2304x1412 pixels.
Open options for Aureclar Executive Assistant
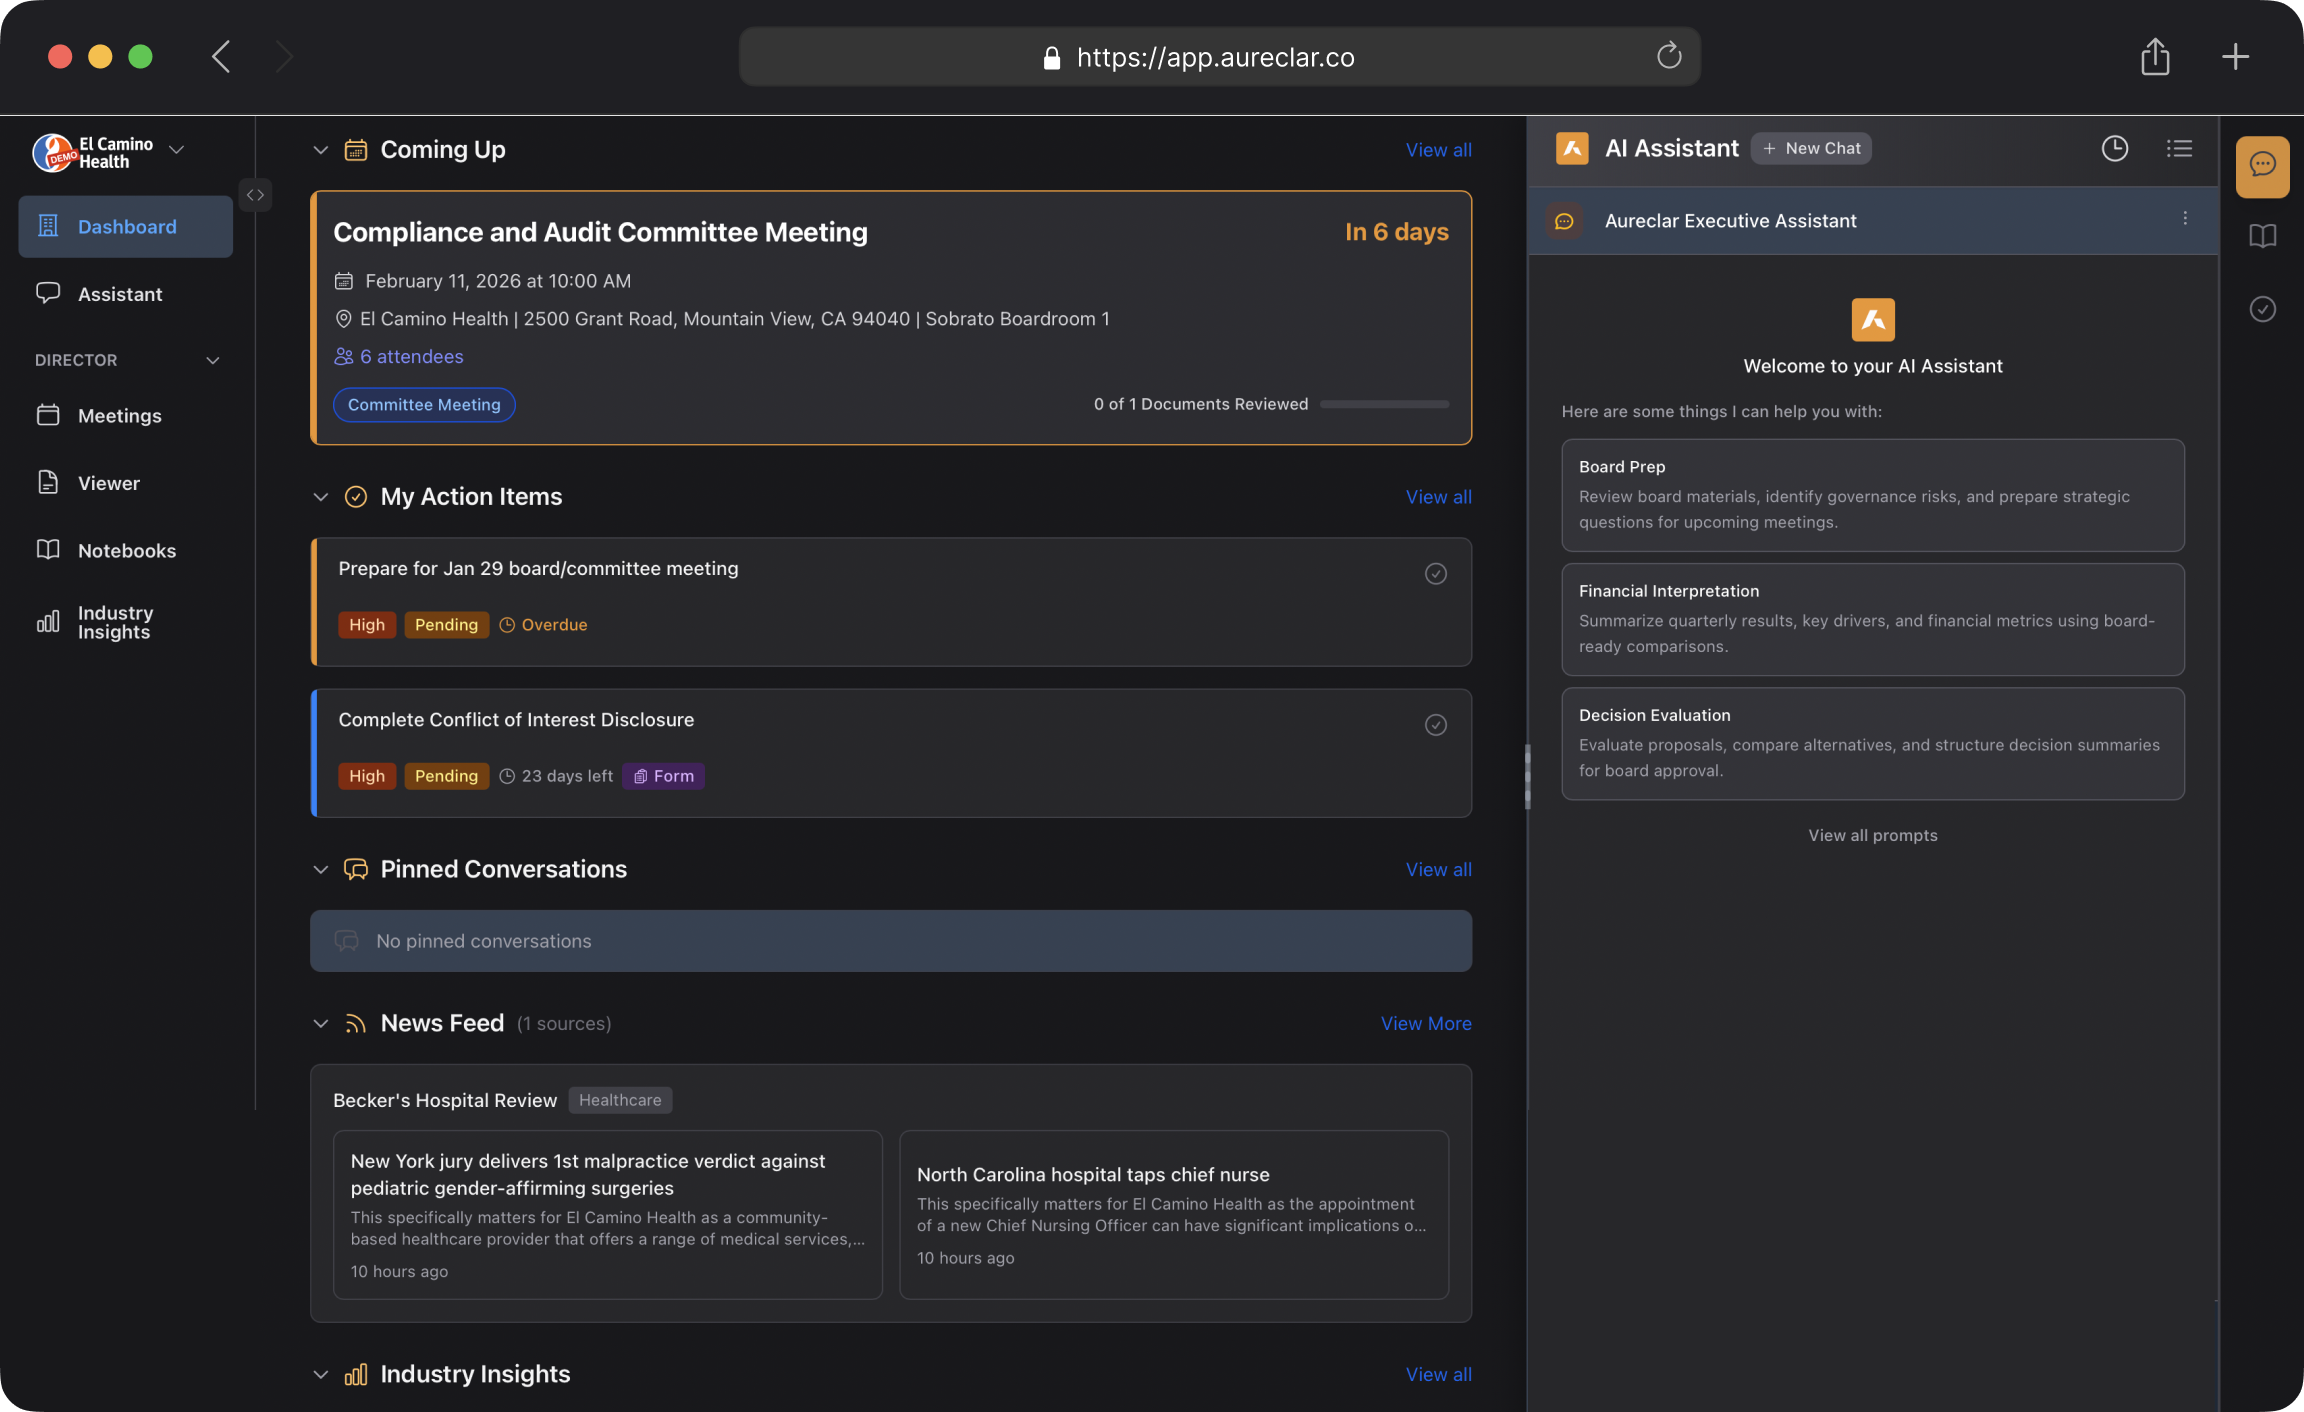2185,220
